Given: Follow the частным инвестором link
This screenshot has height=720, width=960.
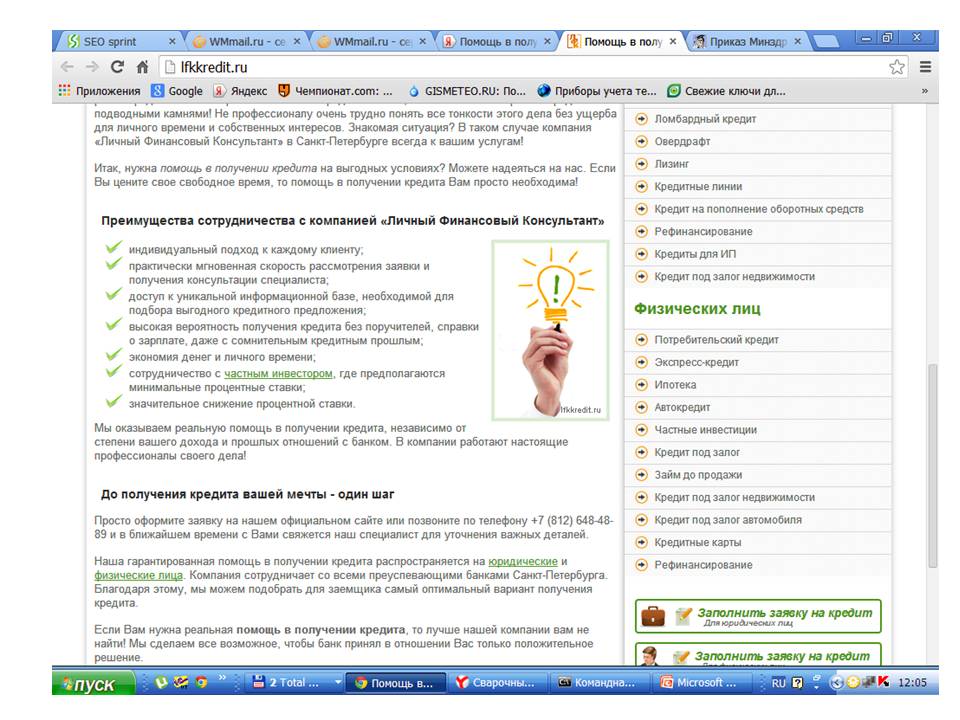Looking at the screenshot, I should tap(278, 373).
